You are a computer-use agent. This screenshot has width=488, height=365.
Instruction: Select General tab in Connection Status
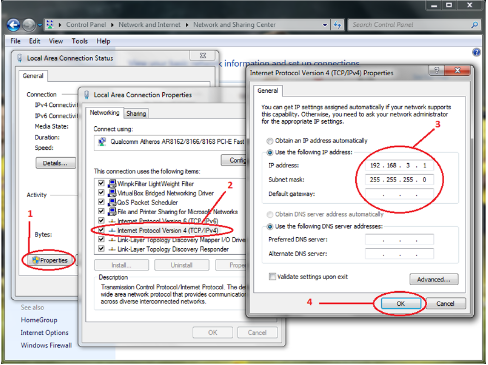[33, 76]
